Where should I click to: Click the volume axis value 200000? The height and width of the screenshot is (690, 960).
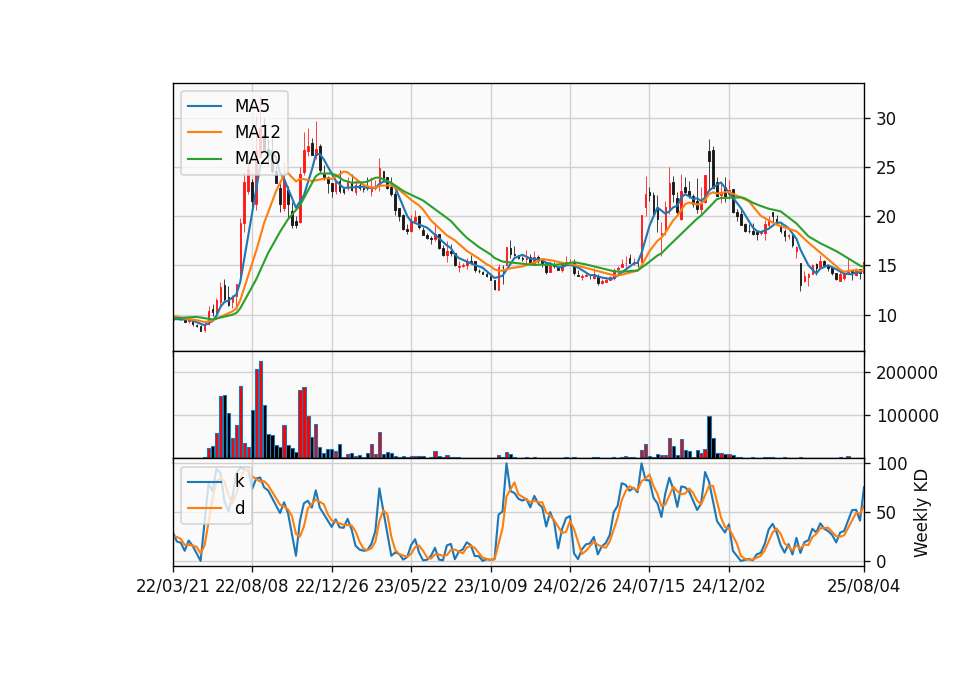[x=907, y=373]
